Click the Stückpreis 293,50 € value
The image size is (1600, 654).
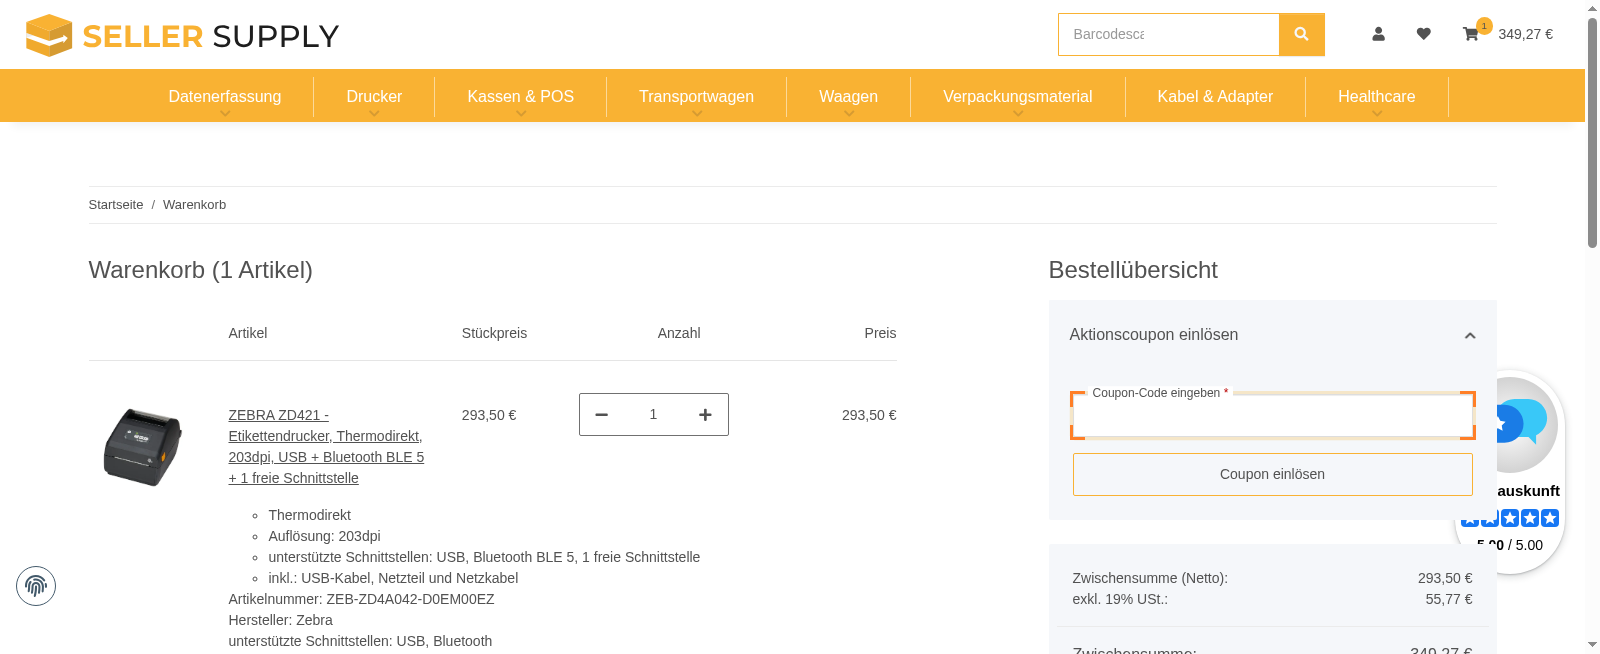pos(489,415)
